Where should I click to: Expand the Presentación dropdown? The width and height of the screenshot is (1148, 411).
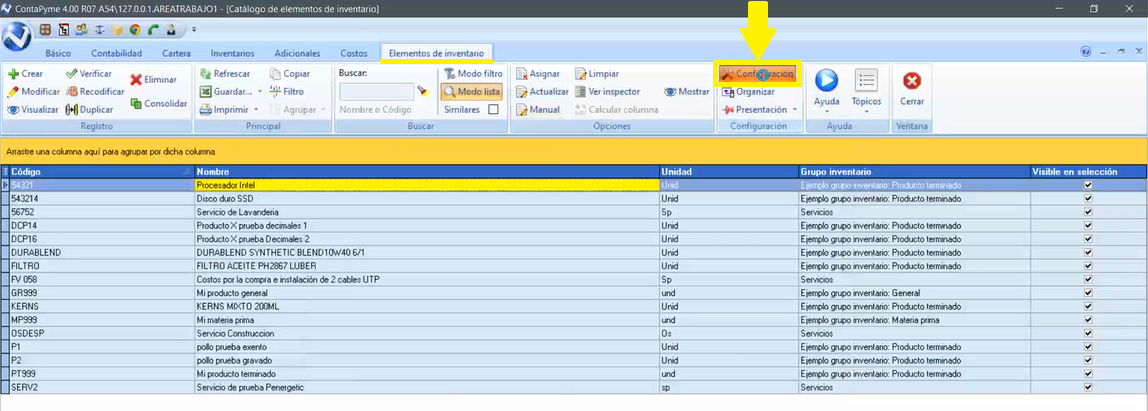[794, 109]
